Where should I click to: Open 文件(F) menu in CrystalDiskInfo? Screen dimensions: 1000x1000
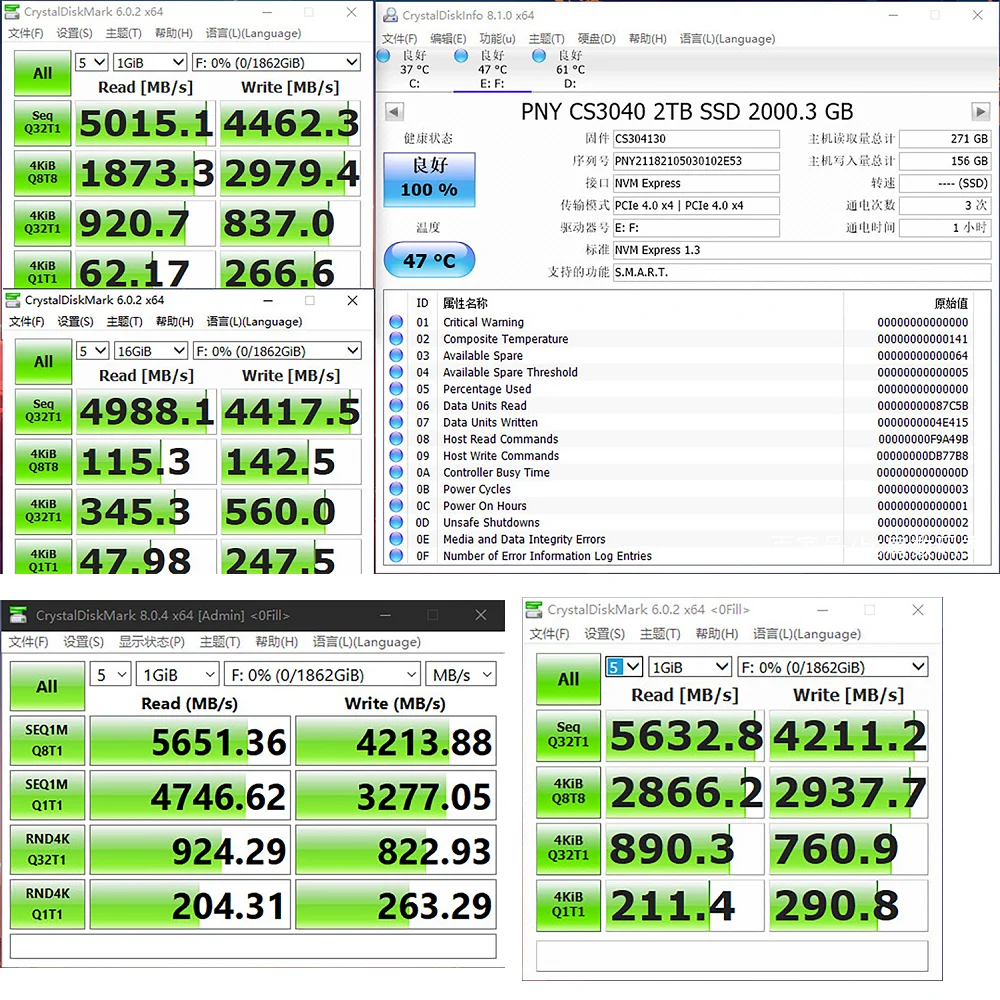click(x=399, y=38)
